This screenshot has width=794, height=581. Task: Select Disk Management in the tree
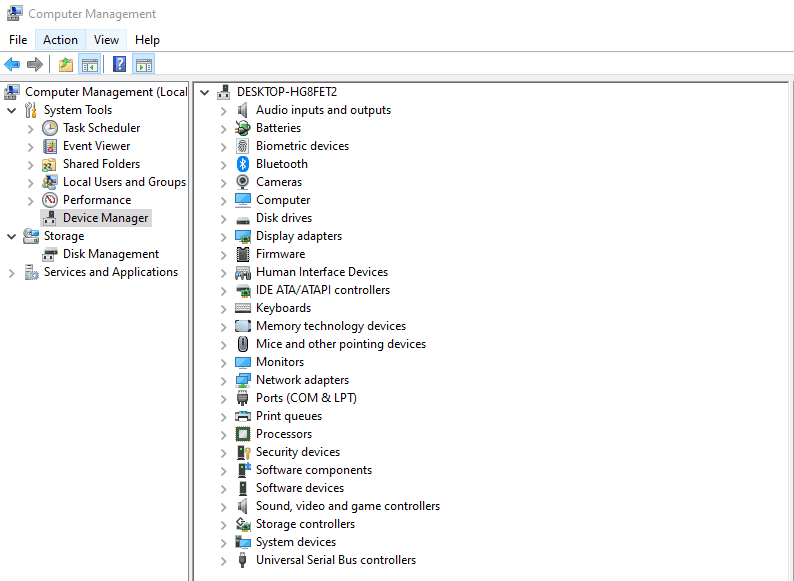110,254
